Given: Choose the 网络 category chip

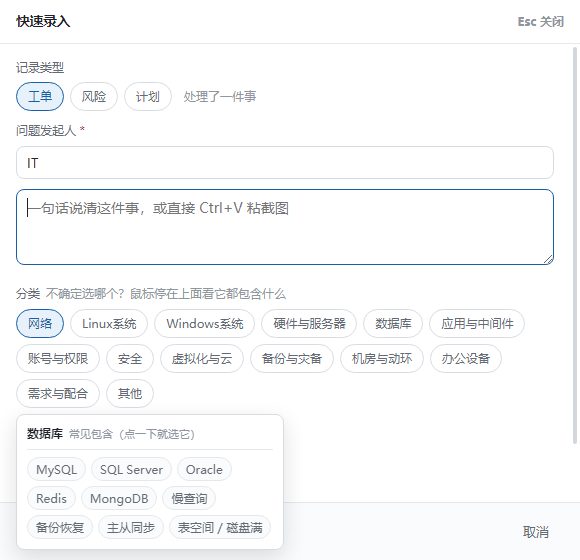Looking at the screenshot, I should click(40, 324).
